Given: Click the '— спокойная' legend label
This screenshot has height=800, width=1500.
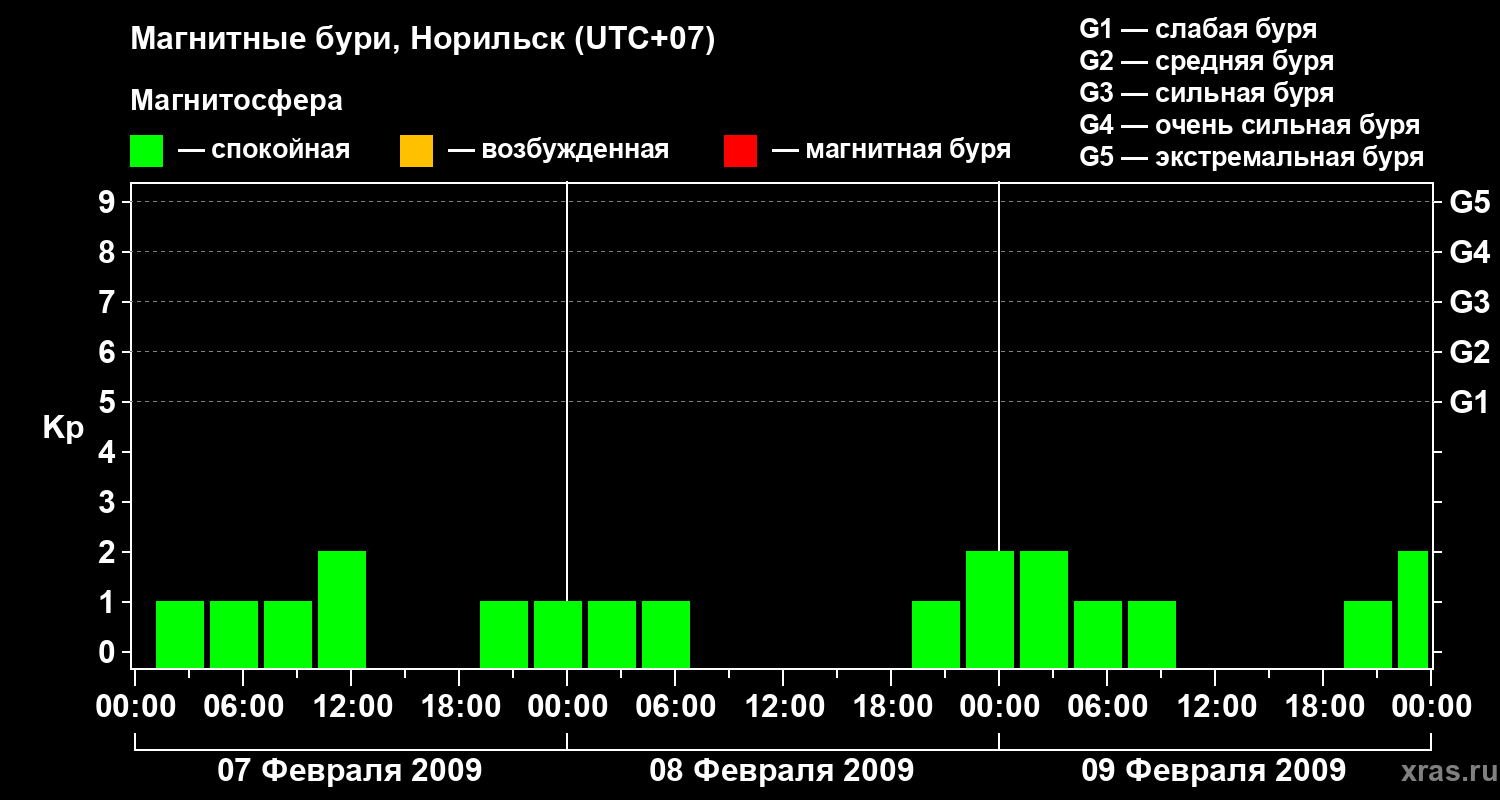Looking at the screenshot, I should click(264, 151).
